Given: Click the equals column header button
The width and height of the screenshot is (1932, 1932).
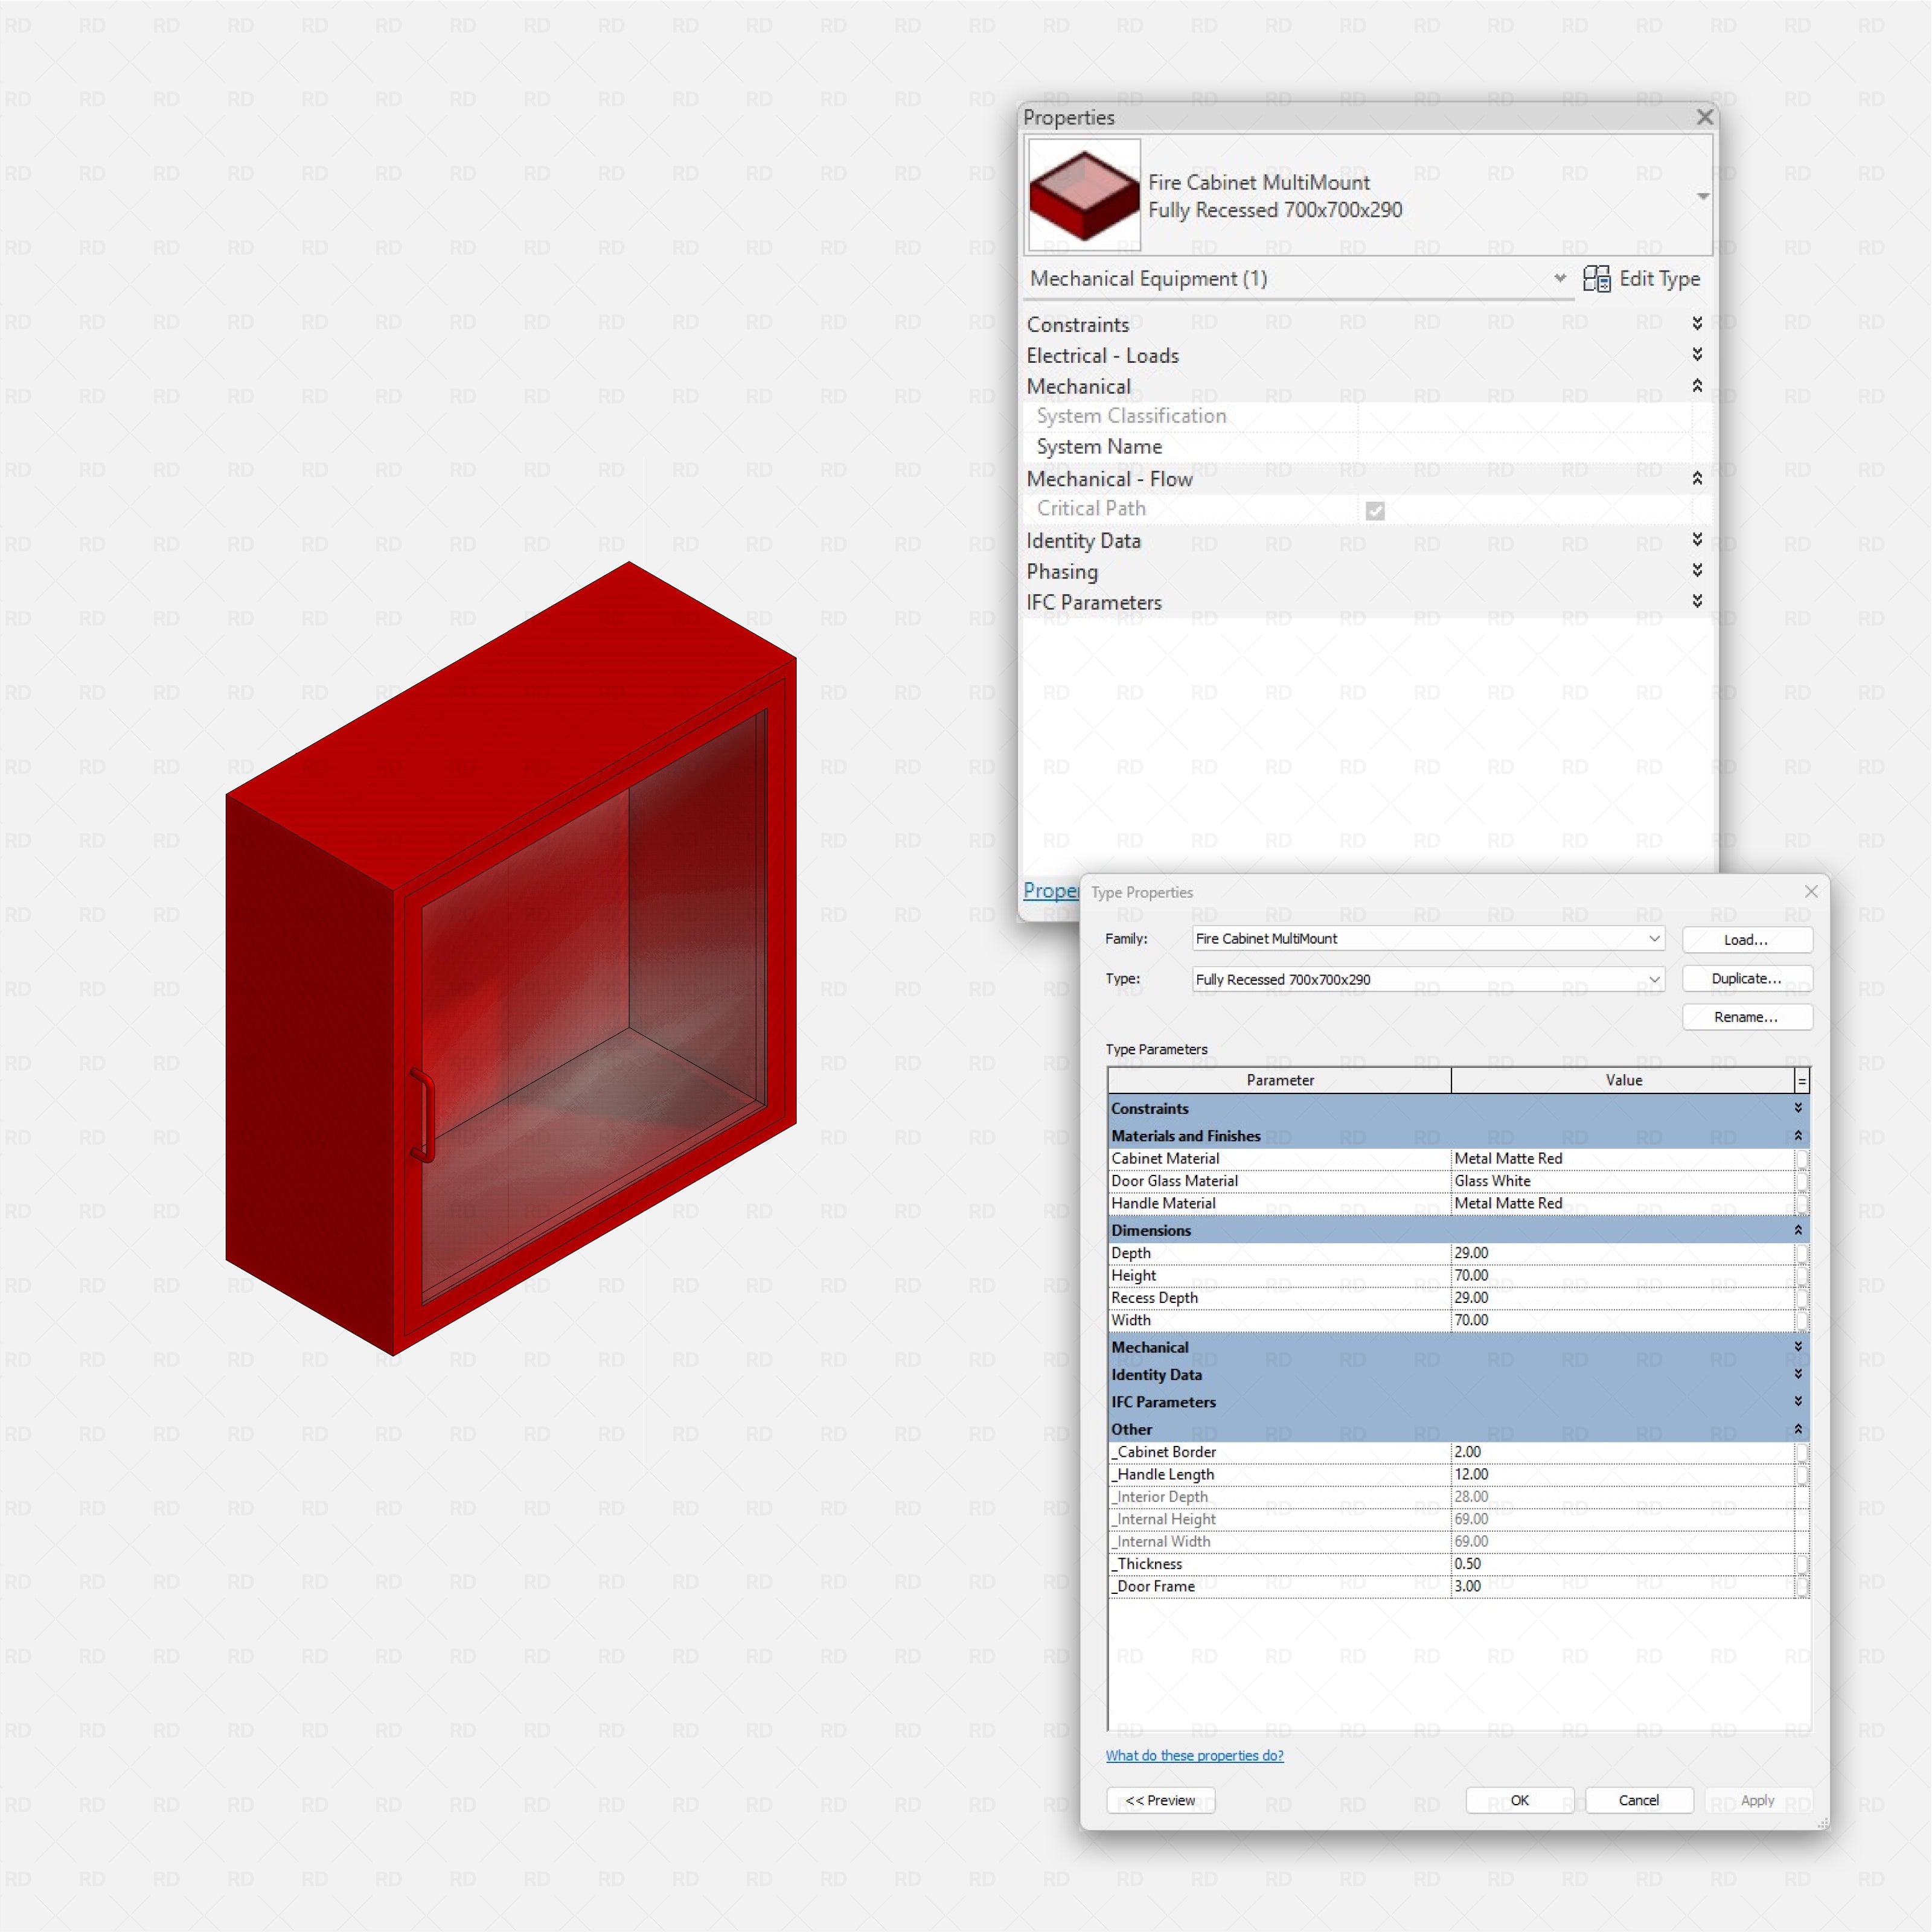Looking at the screenshot, I should coord(1802,1081).
